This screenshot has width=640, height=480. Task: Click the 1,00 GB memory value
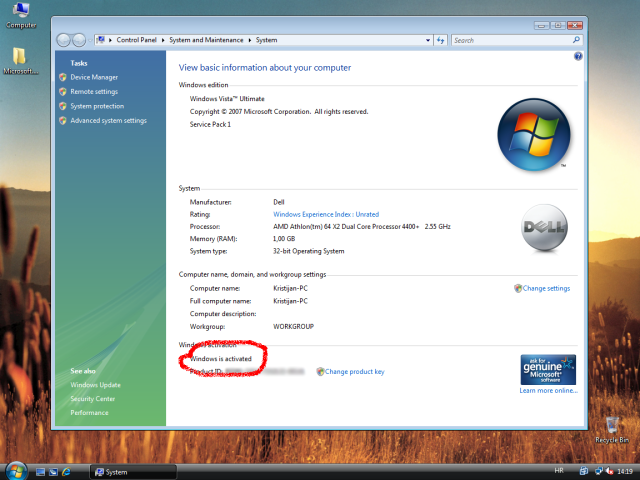pyautogui.click(x=284, y=239)
